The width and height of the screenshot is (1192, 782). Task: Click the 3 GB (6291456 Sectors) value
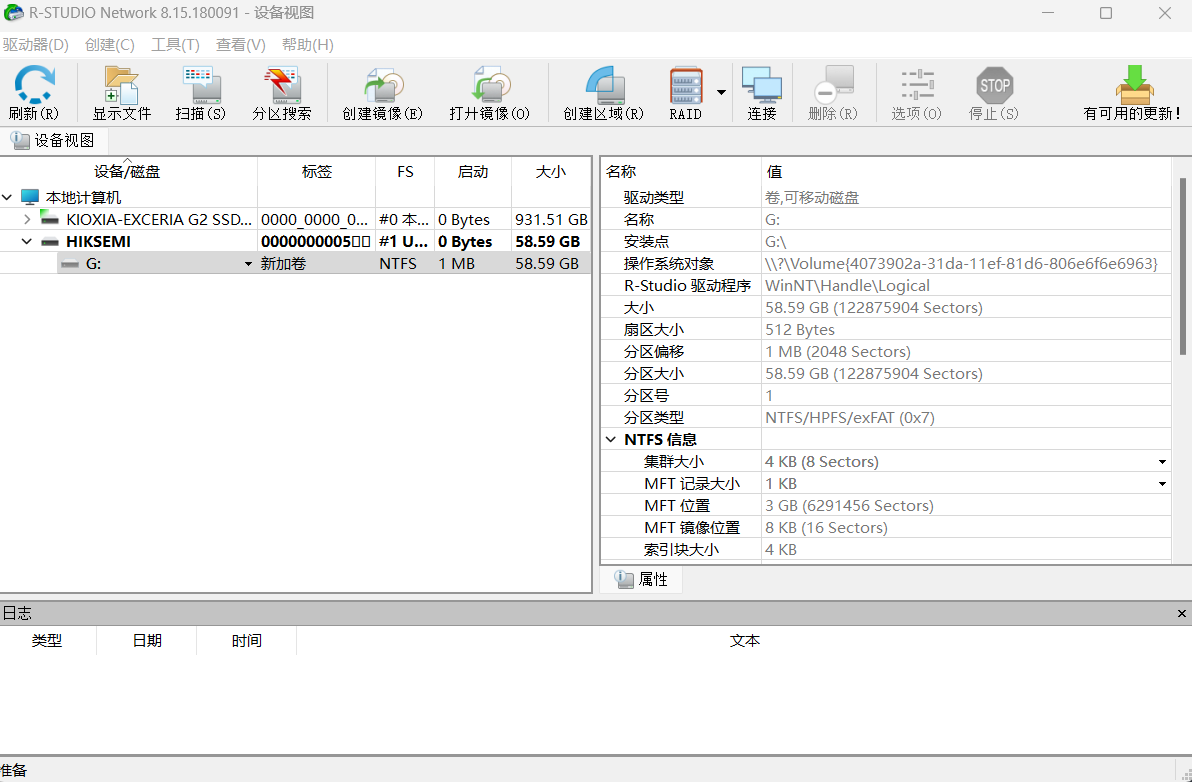[849, 506]
